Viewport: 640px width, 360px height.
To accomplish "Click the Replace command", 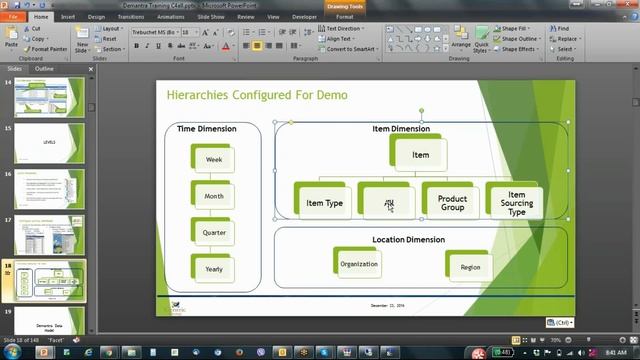I will click(x=566, y=39).
